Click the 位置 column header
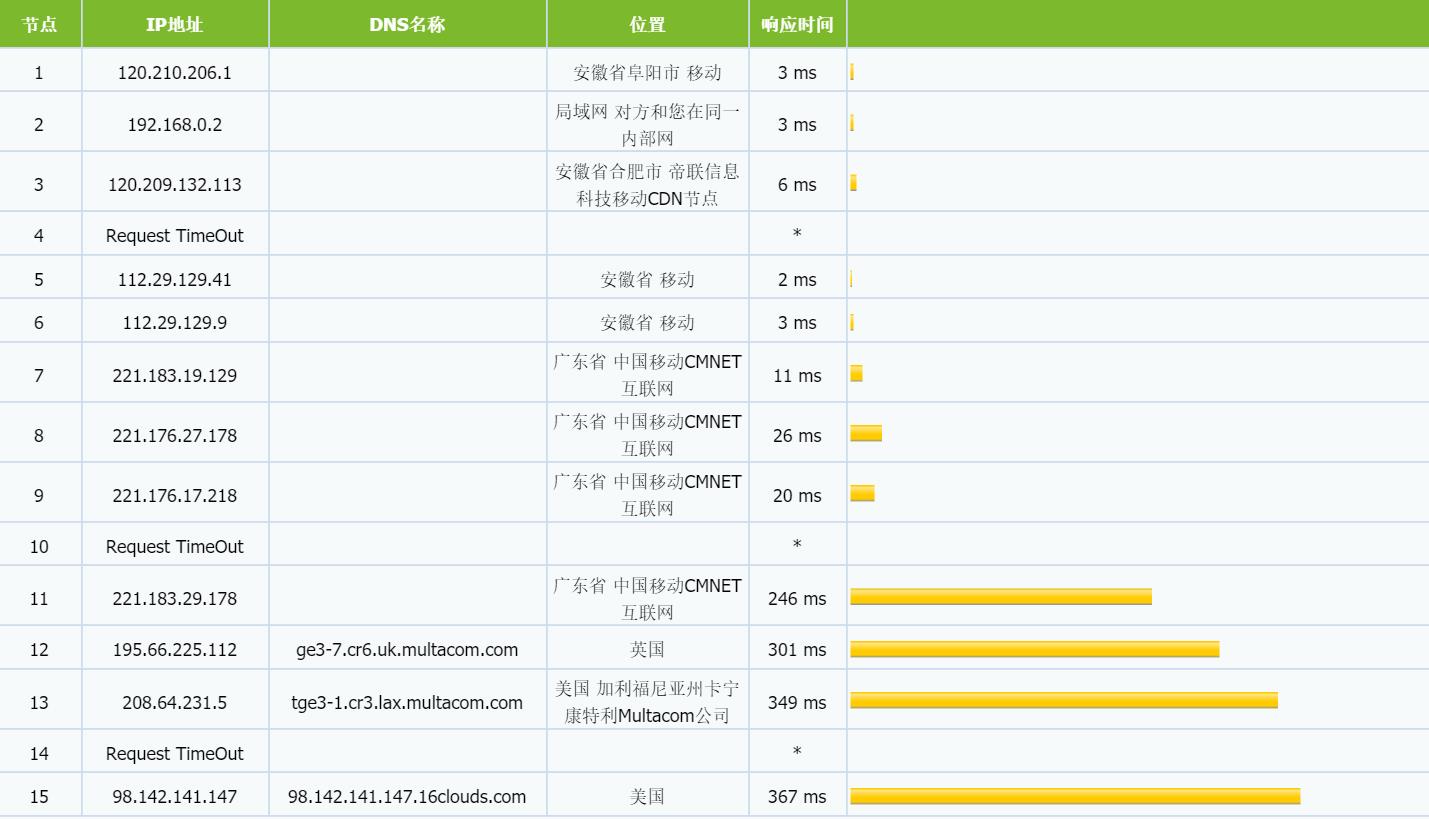 tap(647, 24)
